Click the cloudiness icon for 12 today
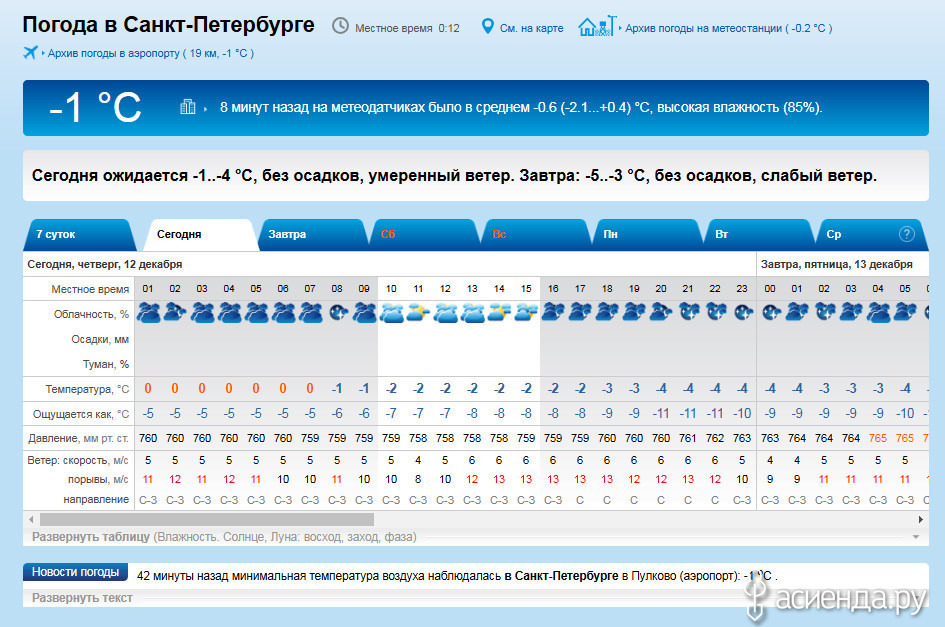 [x=445, y=313]
